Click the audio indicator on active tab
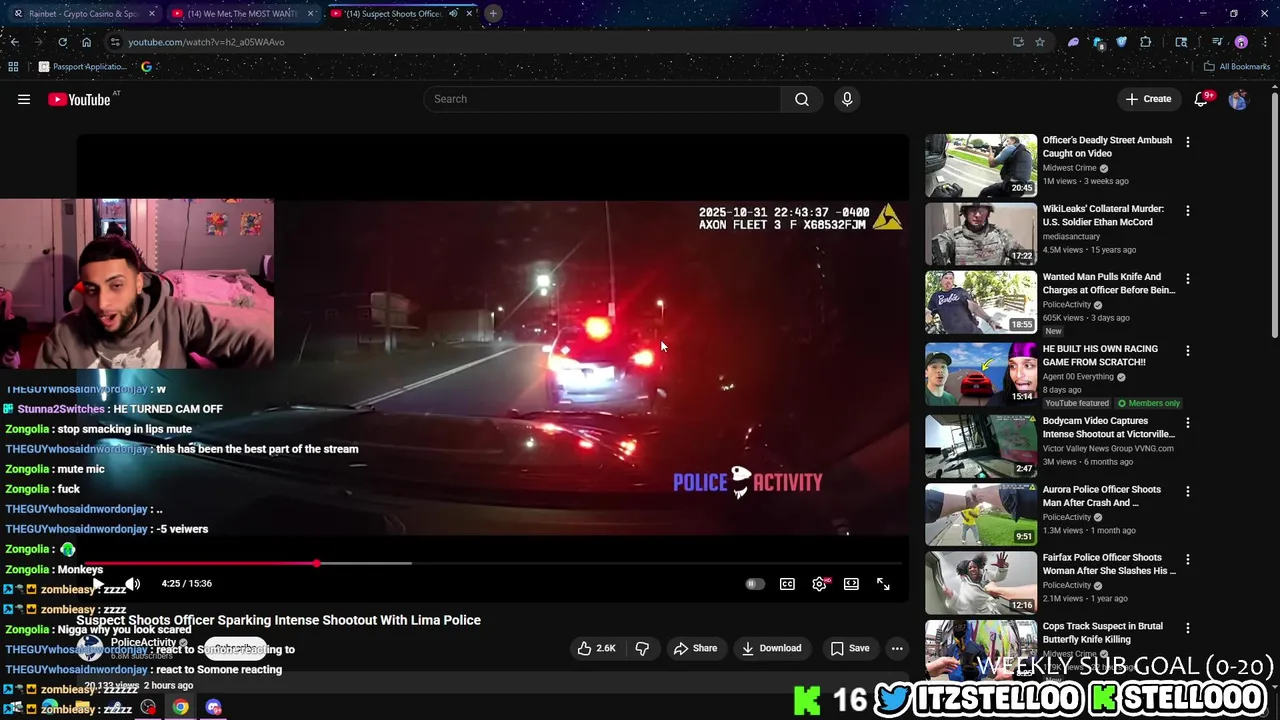Image resolution: width=1280 pixels, height=720 pixels. (453, 14)
